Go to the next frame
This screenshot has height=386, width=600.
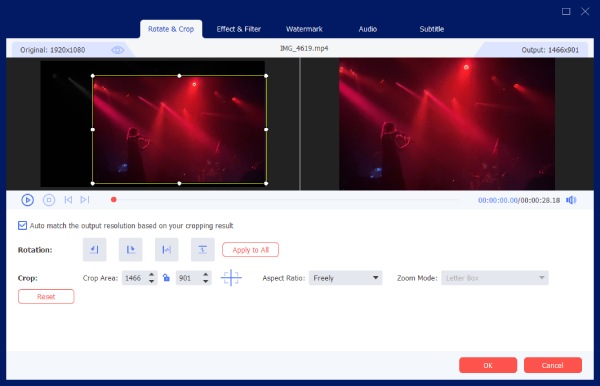[85, 200]
